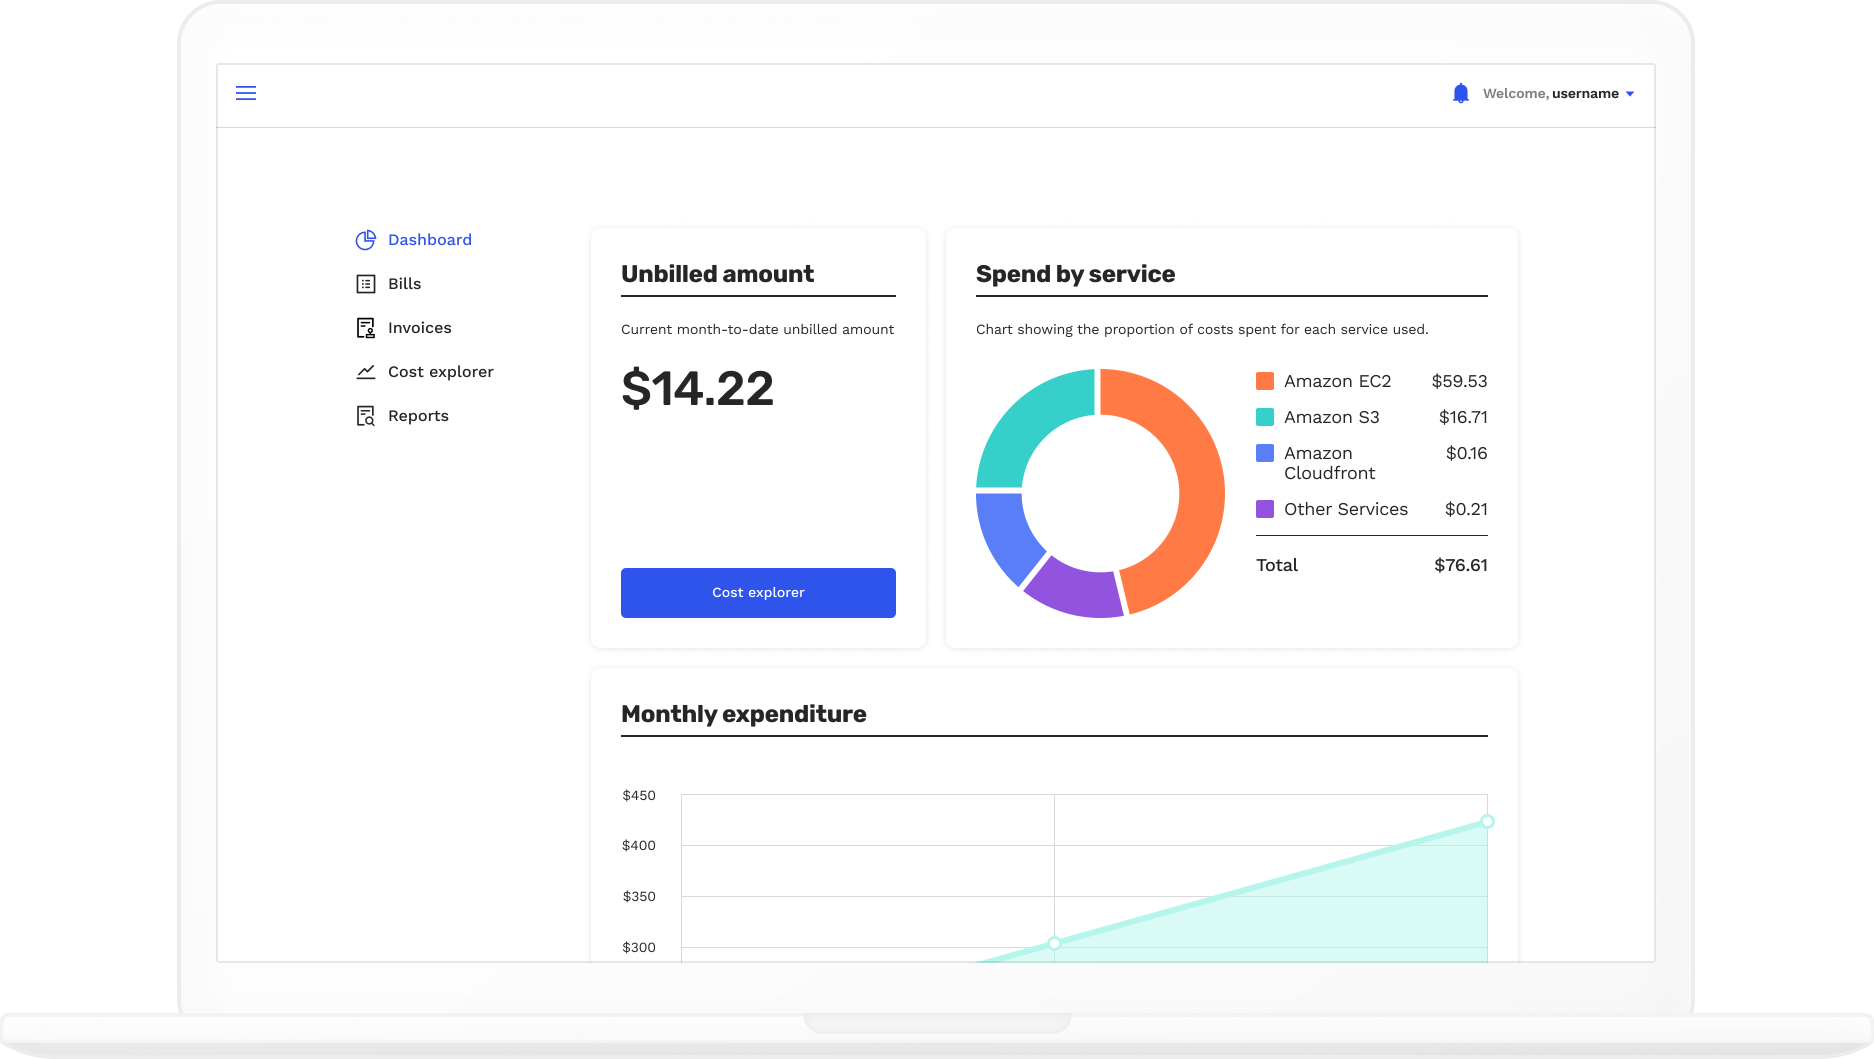Image resolution: width=1874 pixels, height=1059 pixels.
Task: Click the $0.16 value
Action: [x=1466, y=453]
